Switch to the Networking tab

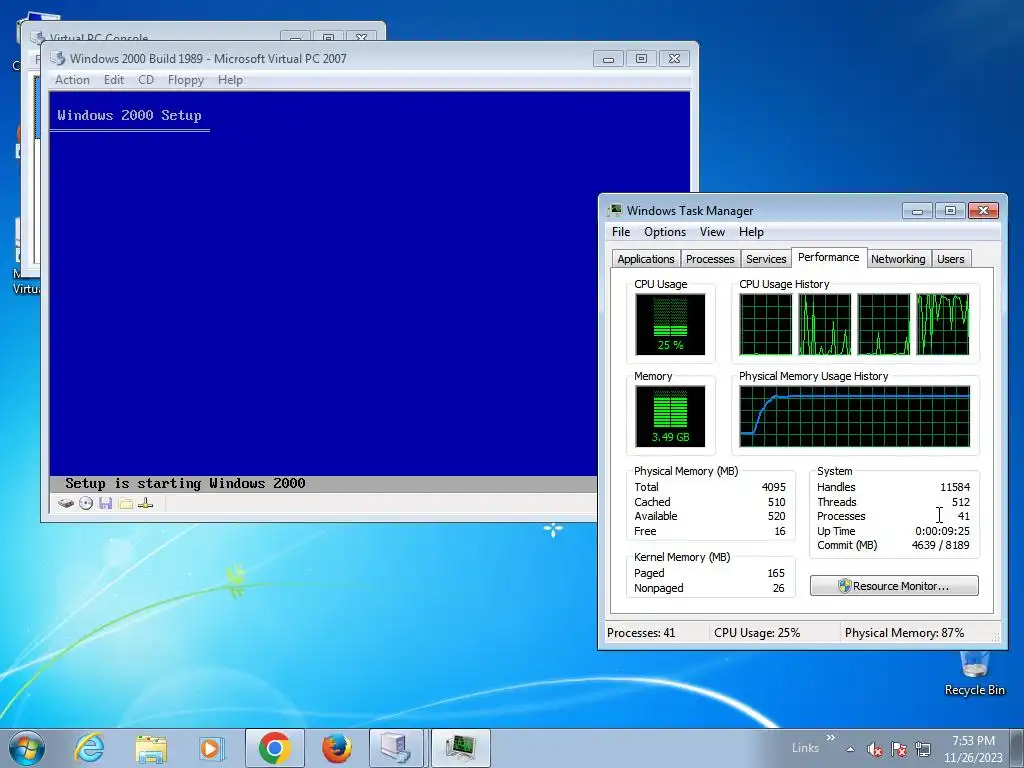(x=898, y=259)
